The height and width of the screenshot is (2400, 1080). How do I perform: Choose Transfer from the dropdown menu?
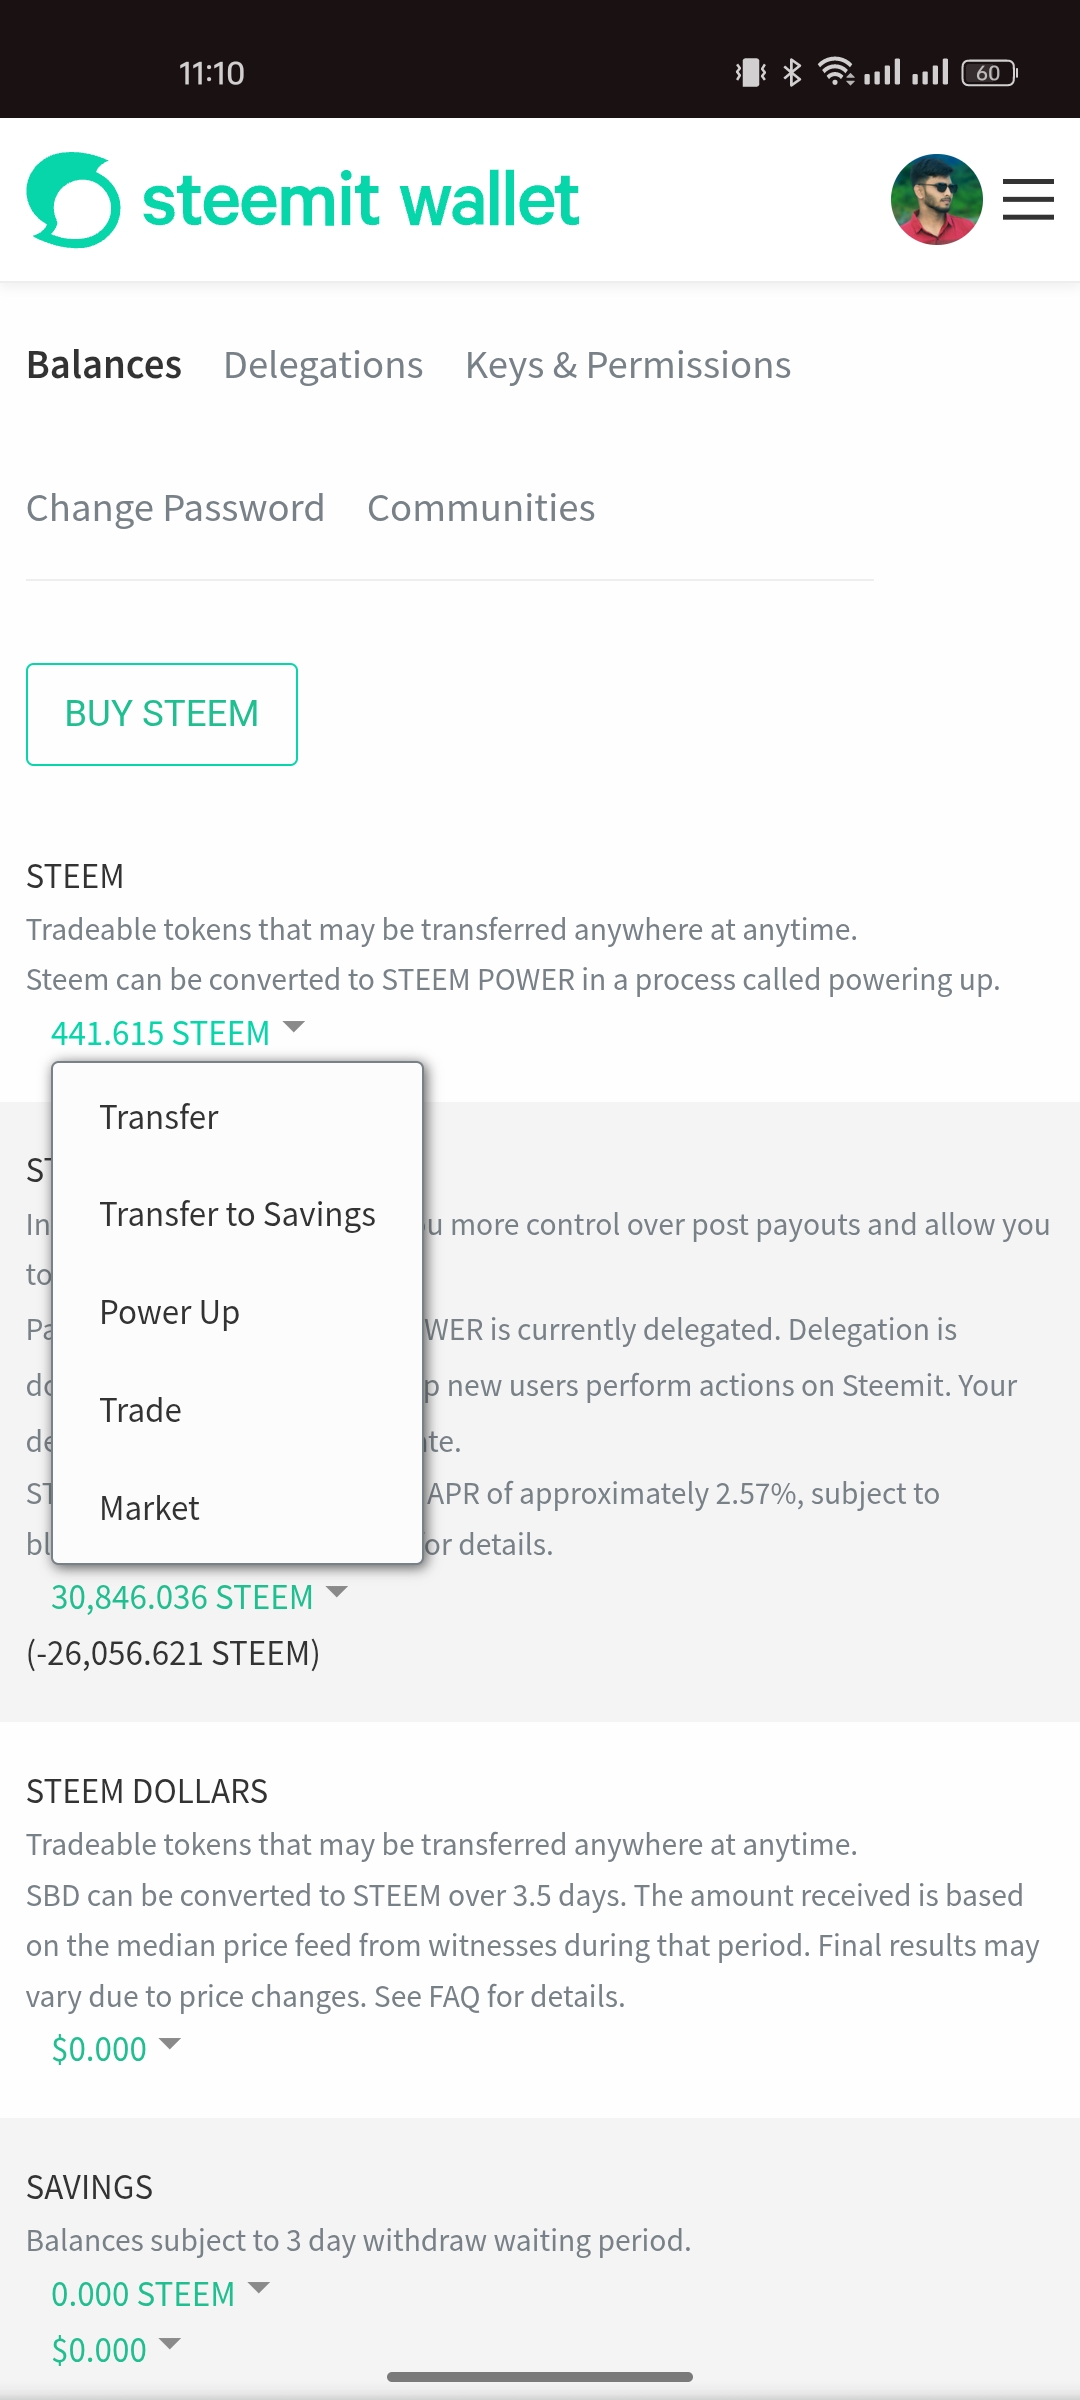coord(159,1117)
